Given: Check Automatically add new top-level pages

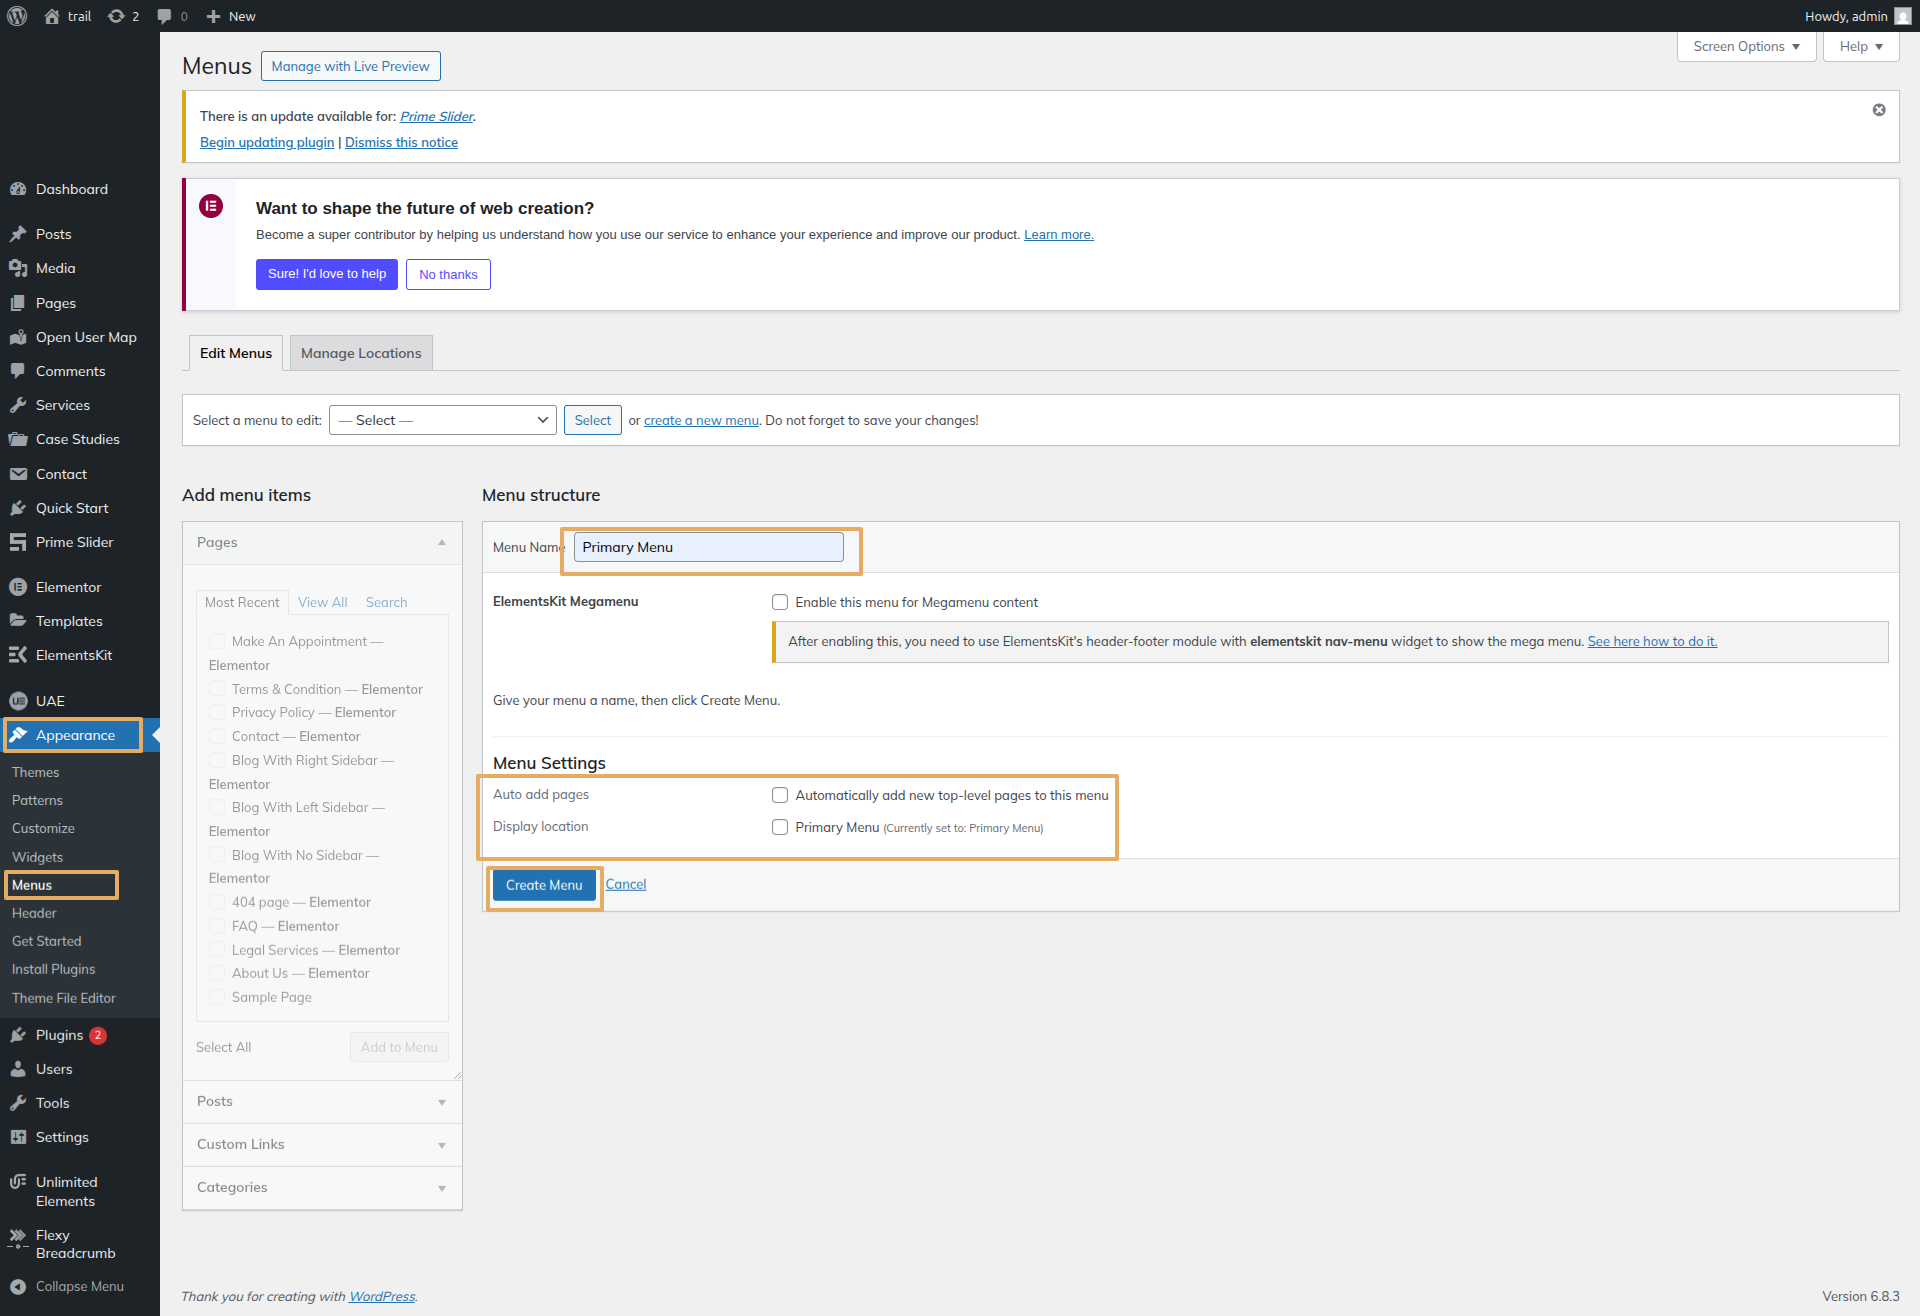Looking at the screenshot, I should coord(780,795).
